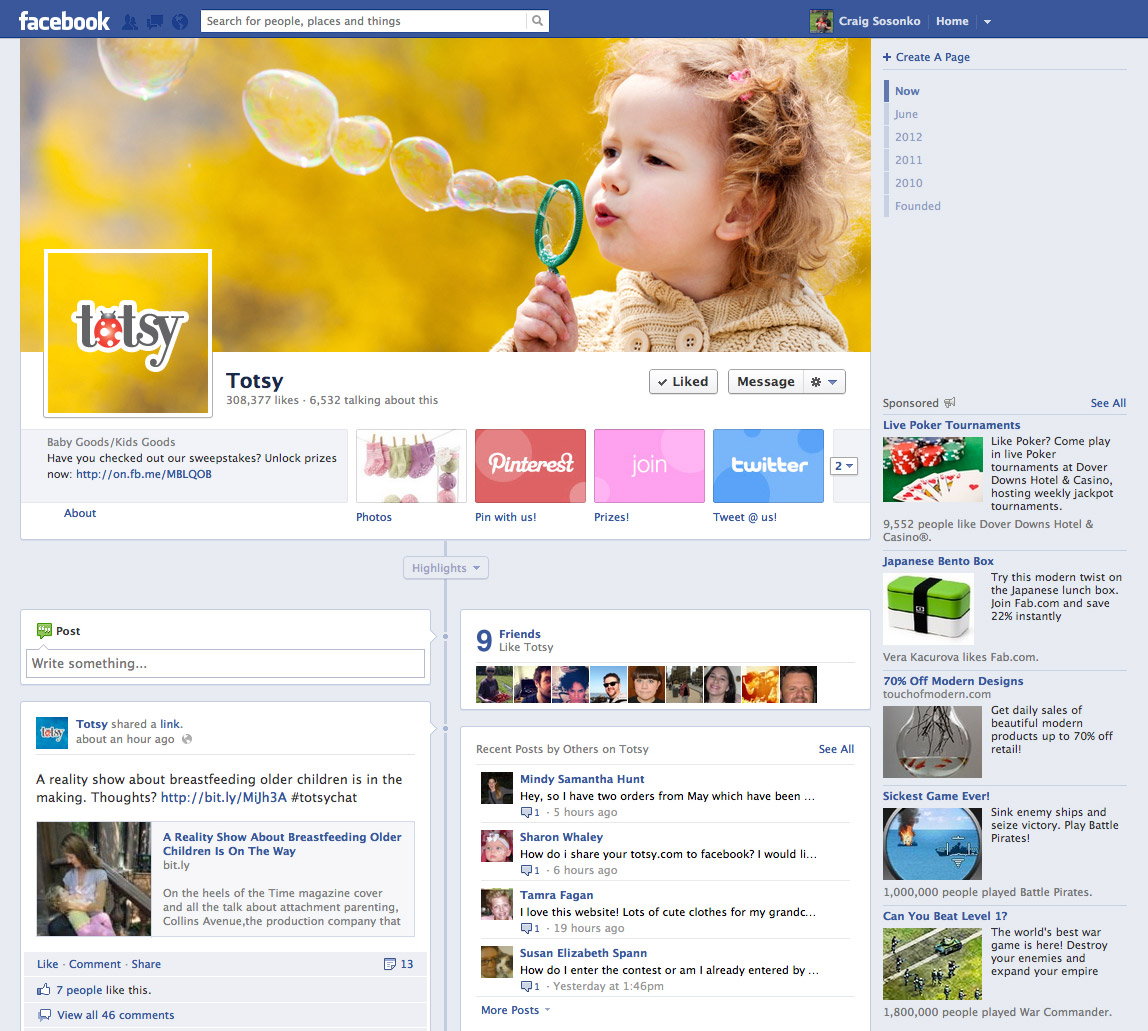Click the search people, places and things field

coord(364,21)
